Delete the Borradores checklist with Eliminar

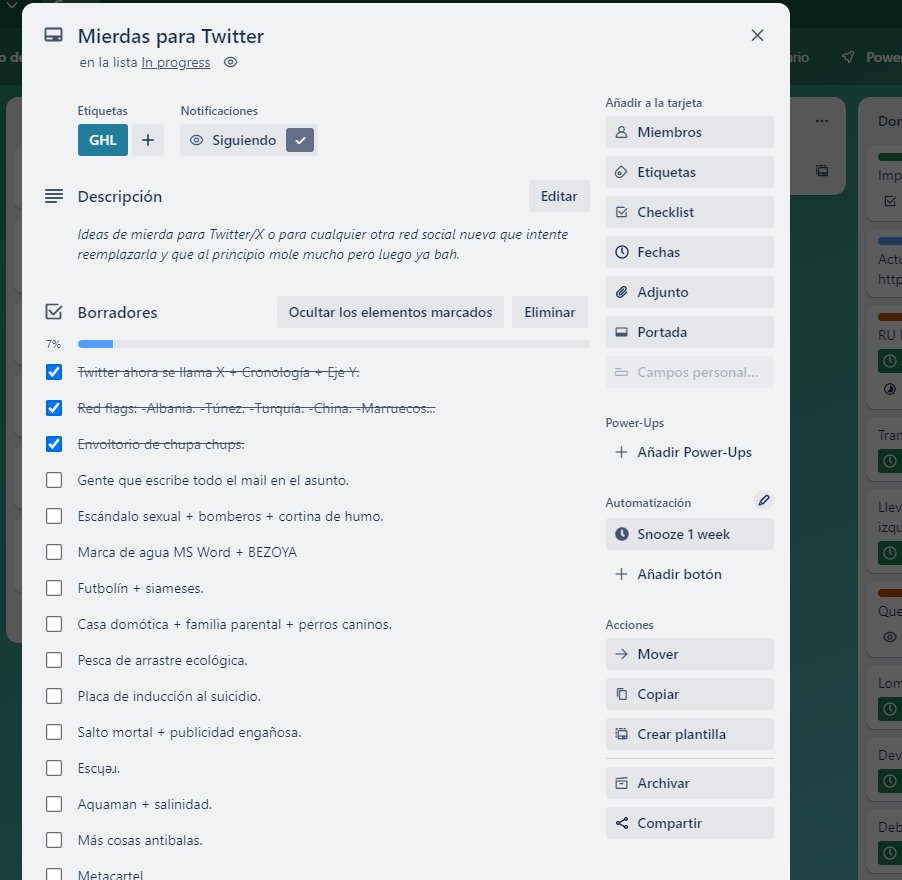coord(549,312)
